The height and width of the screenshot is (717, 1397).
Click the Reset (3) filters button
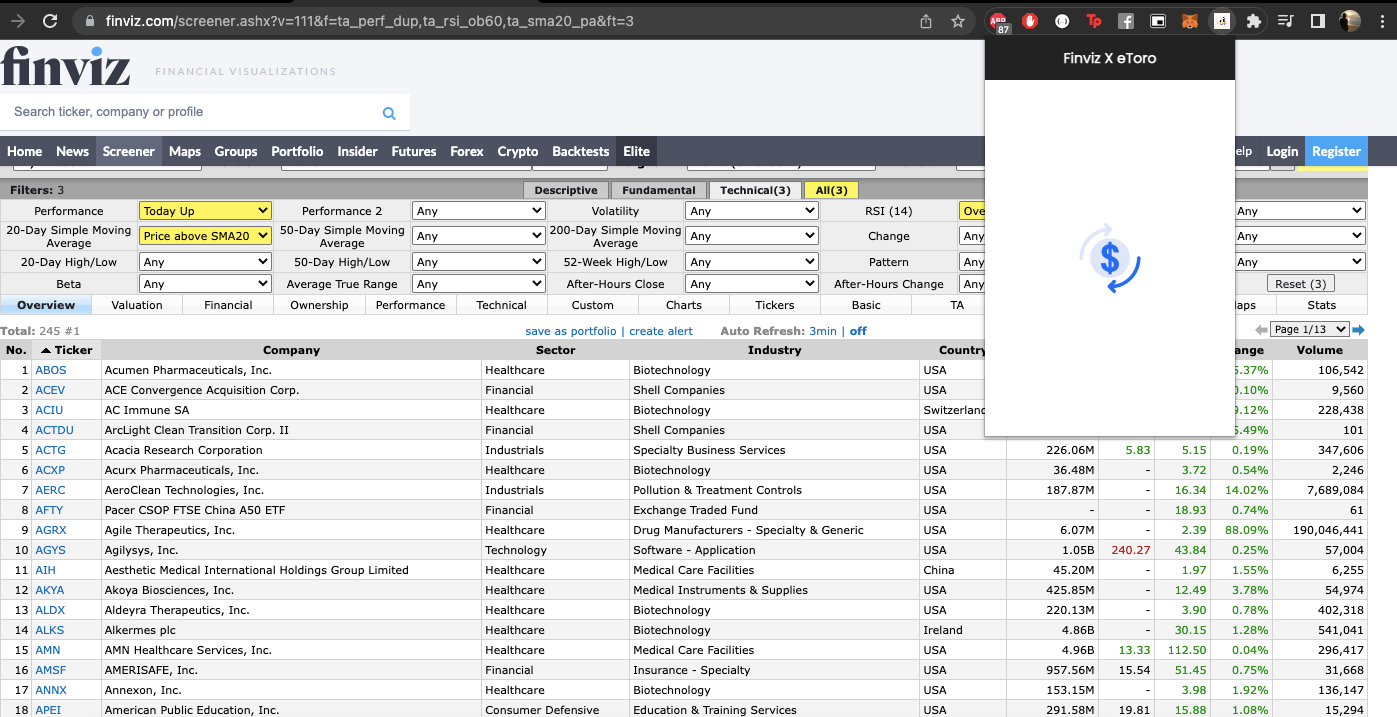pyautogui.click(x=1300, y=284)
